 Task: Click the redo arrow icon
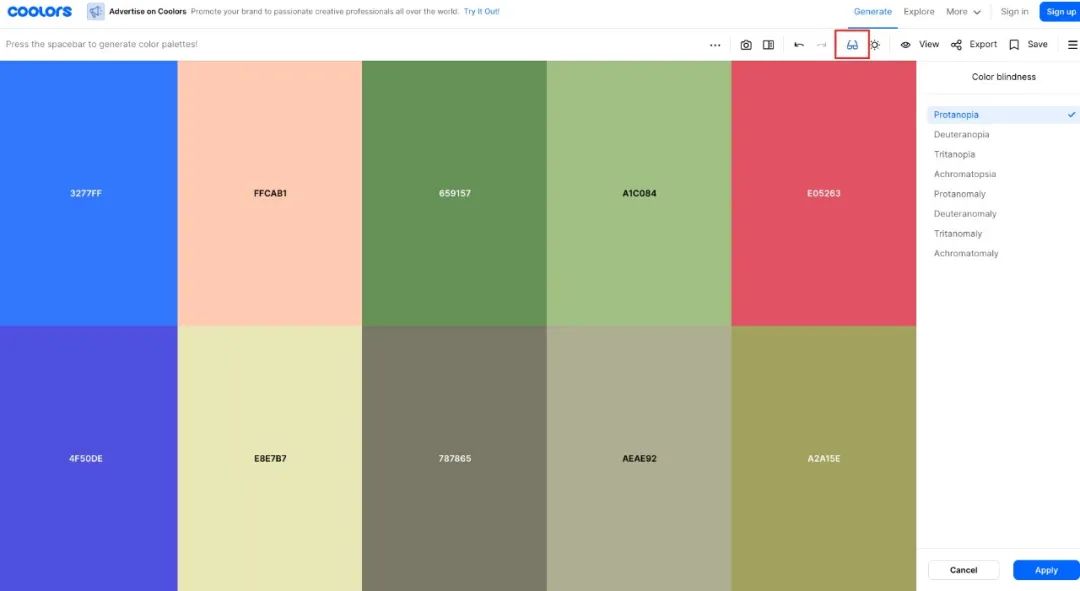coord(821,45)
